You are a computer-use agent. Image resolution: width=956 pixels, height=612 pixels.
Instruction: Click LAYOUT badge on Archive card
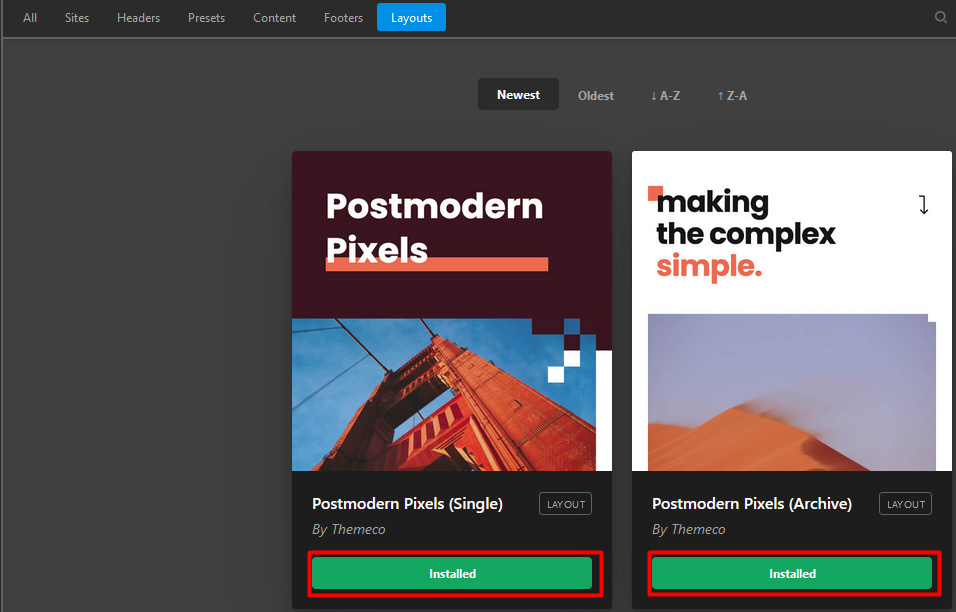pyautogui.click(x=905, y=503)
